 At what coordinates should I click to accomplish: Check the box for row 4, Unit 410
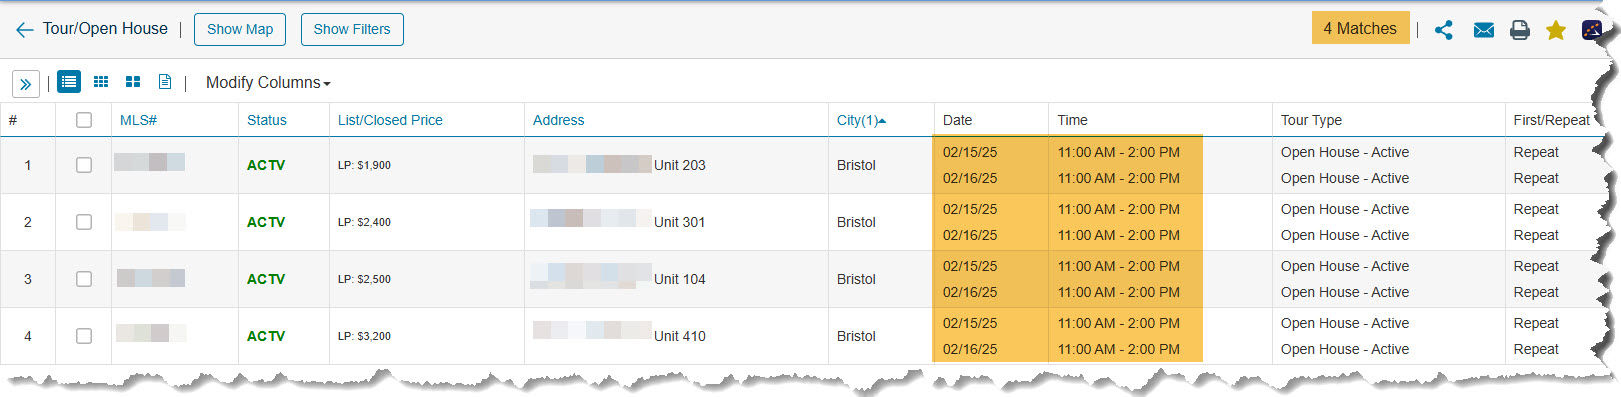(84, 336)
